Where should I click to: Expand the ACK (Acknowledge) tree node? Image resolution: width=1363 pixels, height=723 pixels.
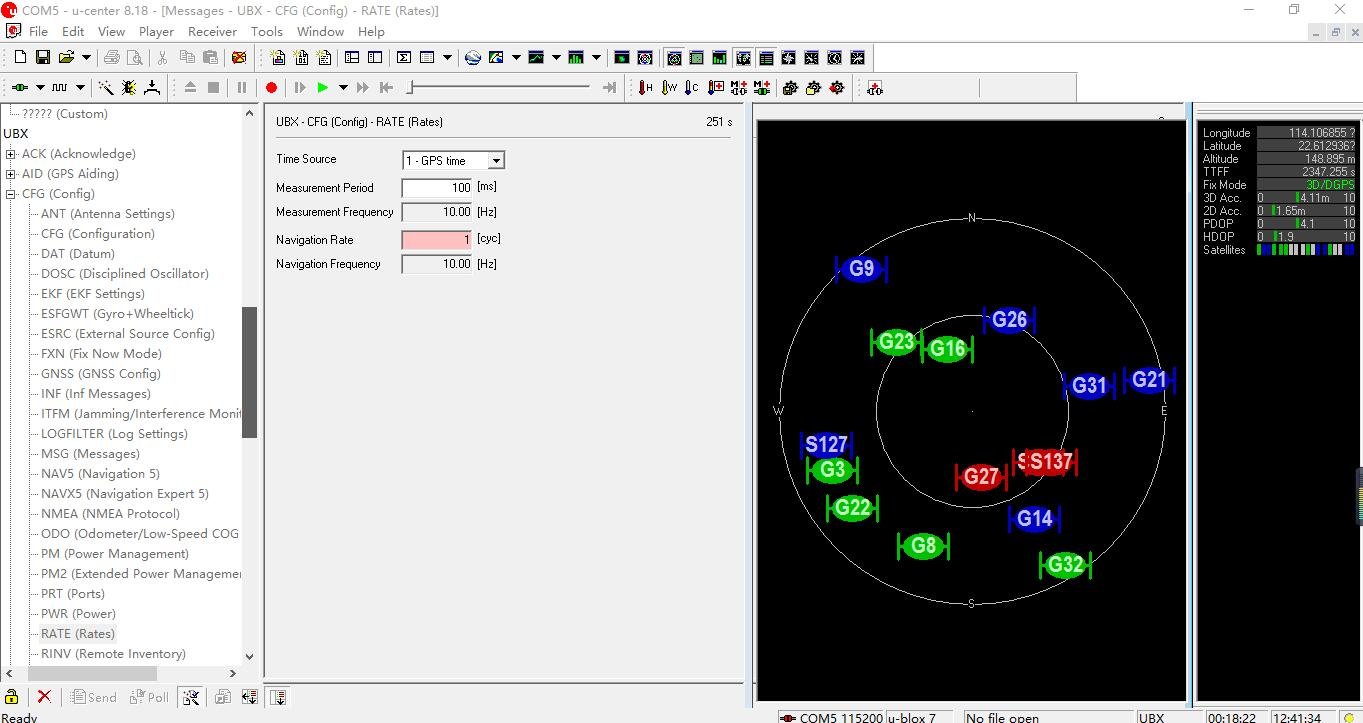click(11, 154)
